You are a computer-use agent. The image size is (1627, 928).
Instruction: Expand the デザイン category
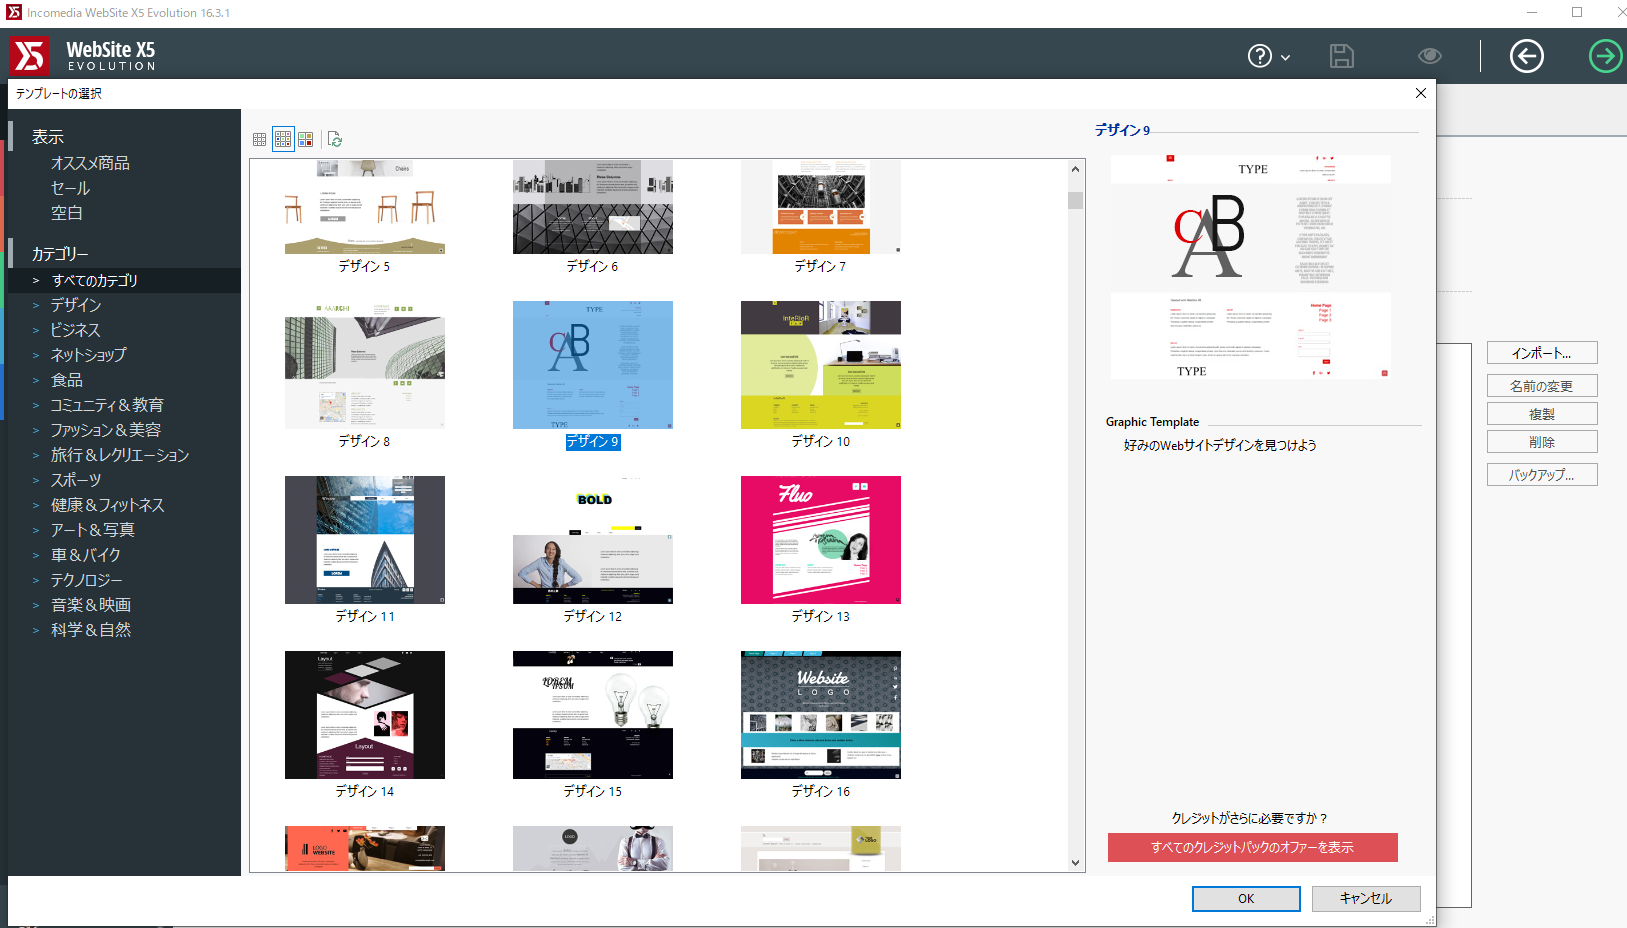tap(36, 306)
